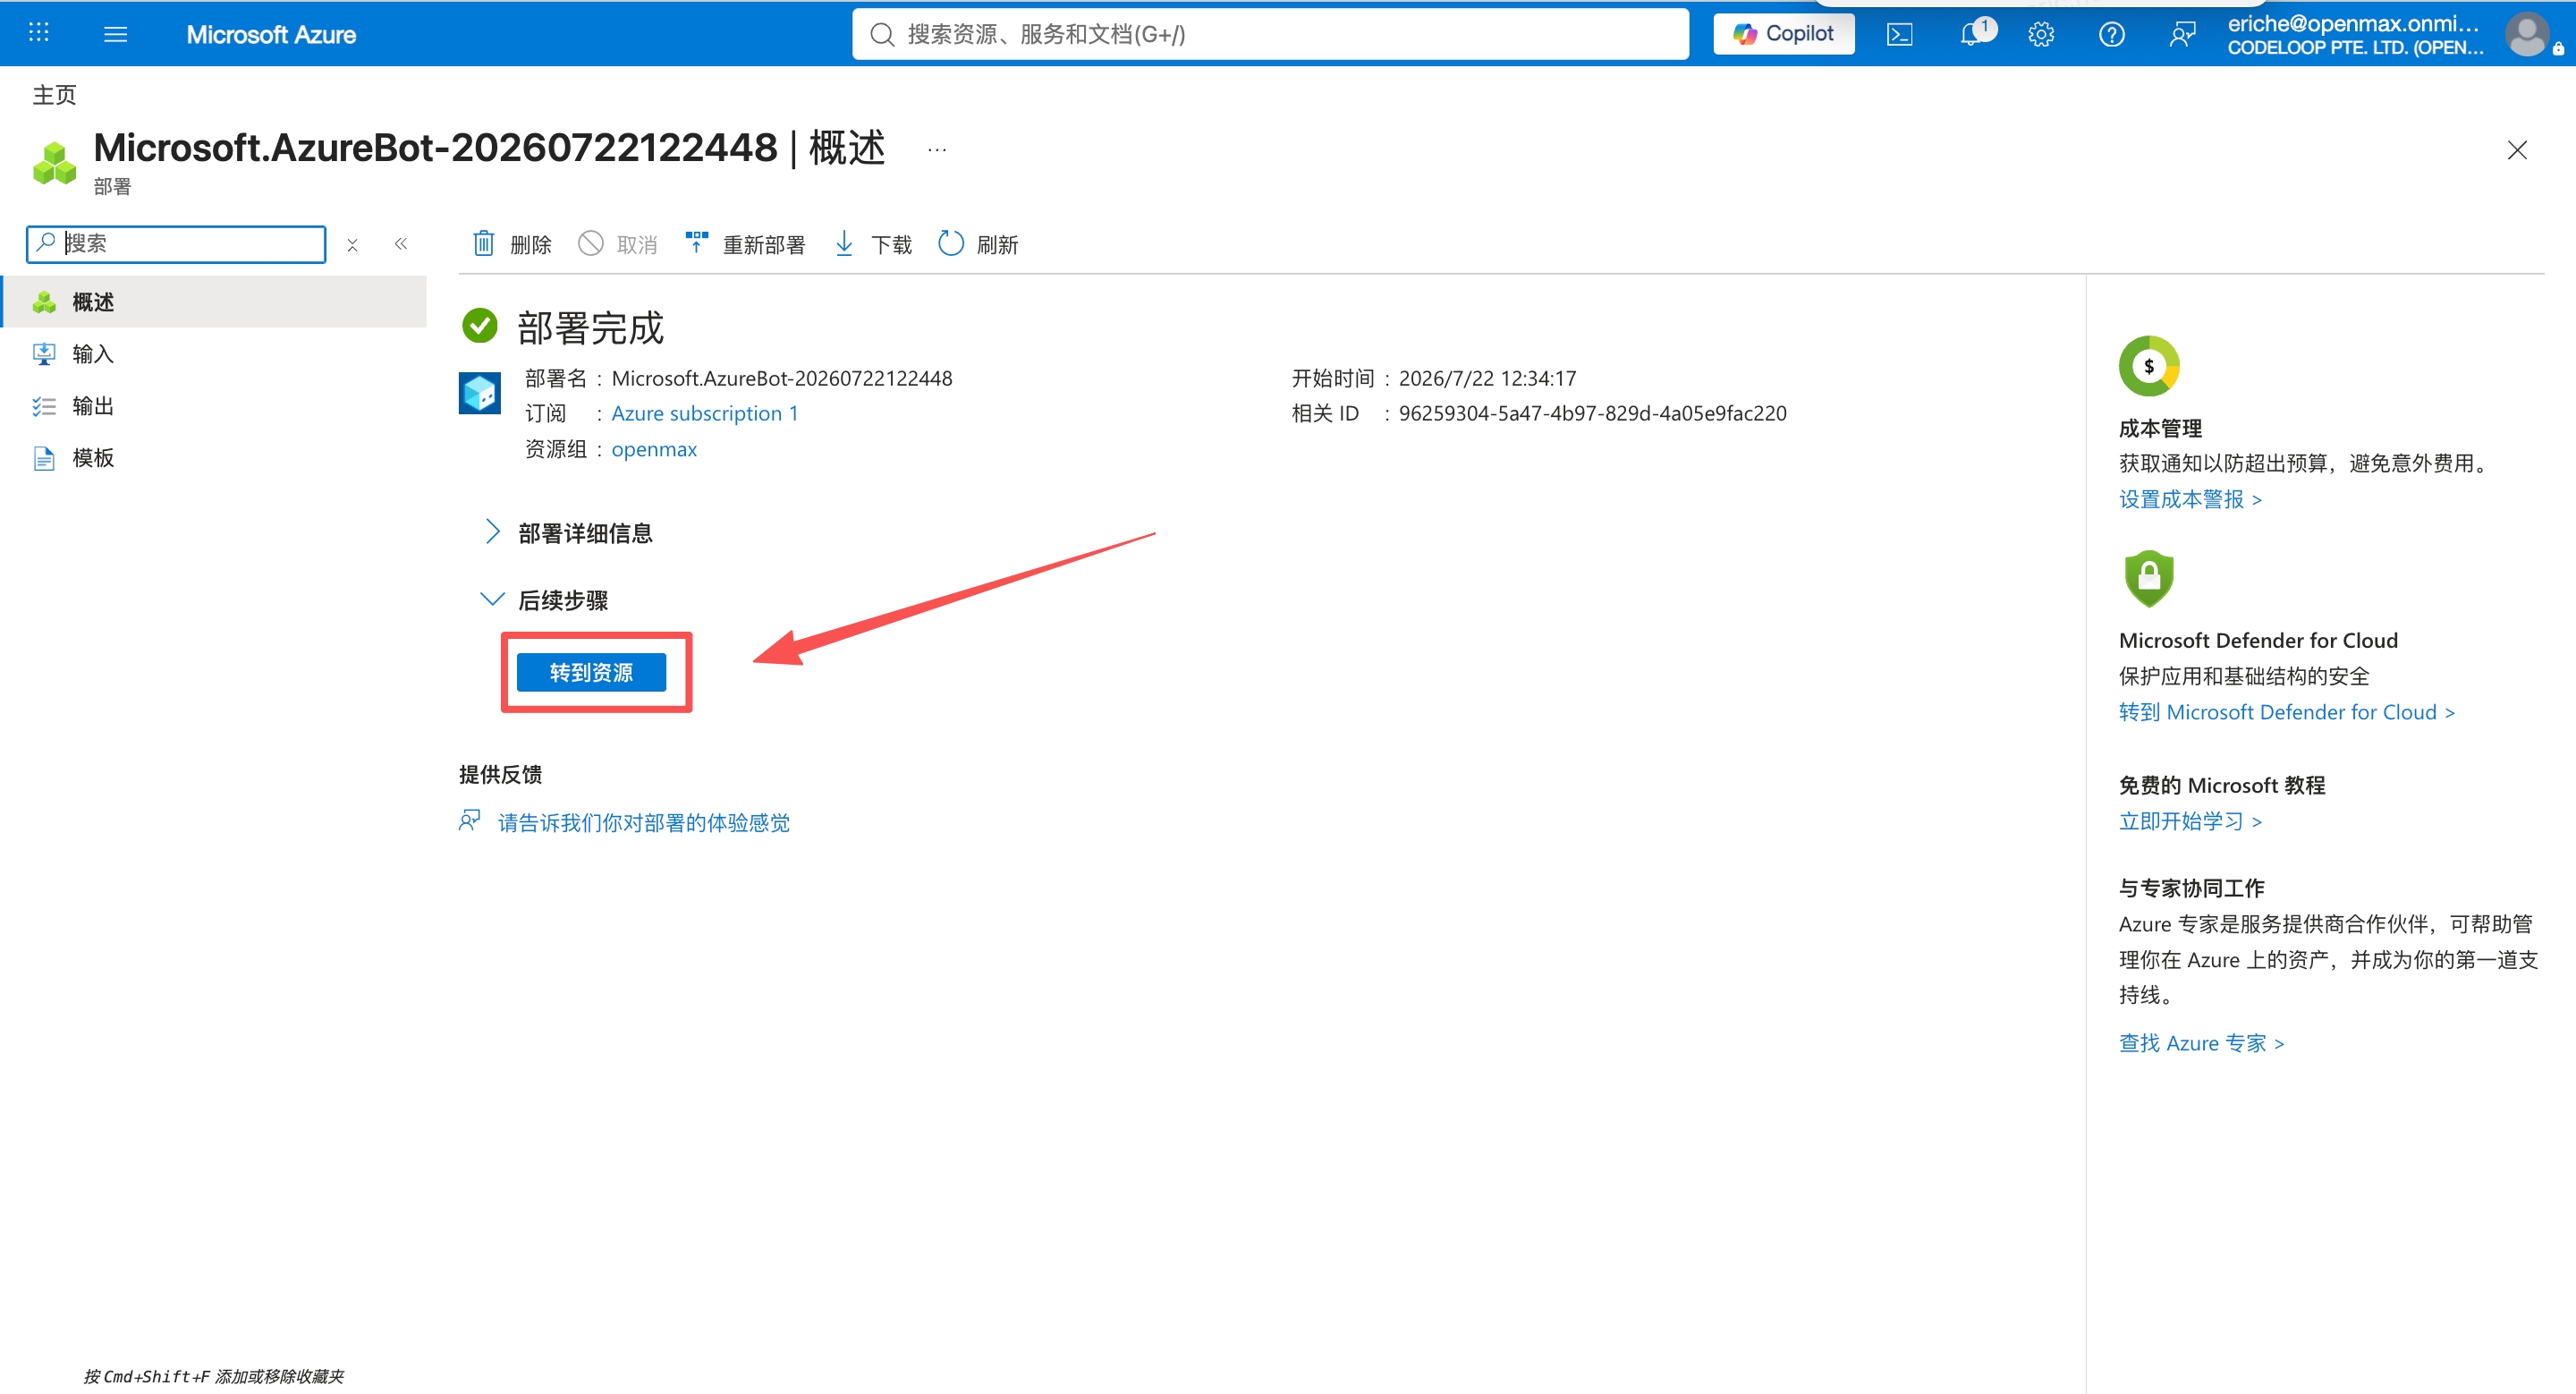Collapse the sidebar using double chevron
This screenshot has height=1394, width=2576.
(400, 243)
